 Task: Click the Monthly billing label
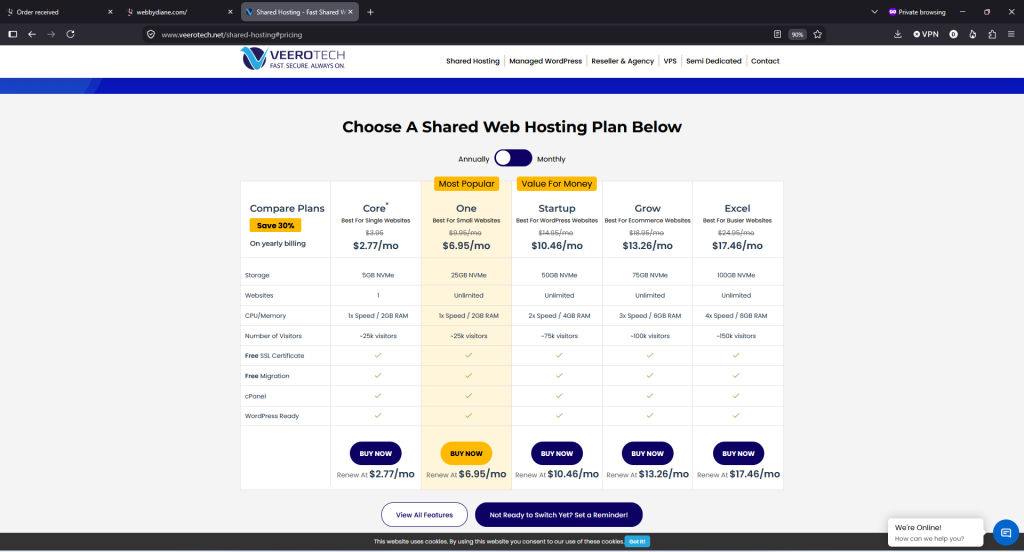pyautogui.click(x=551, y=159)
